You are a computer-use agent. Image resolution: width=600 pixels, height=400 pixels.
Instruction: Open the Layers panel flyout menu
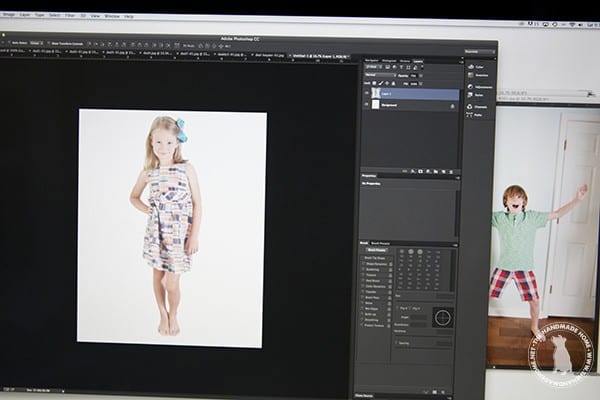pos(461,62)
